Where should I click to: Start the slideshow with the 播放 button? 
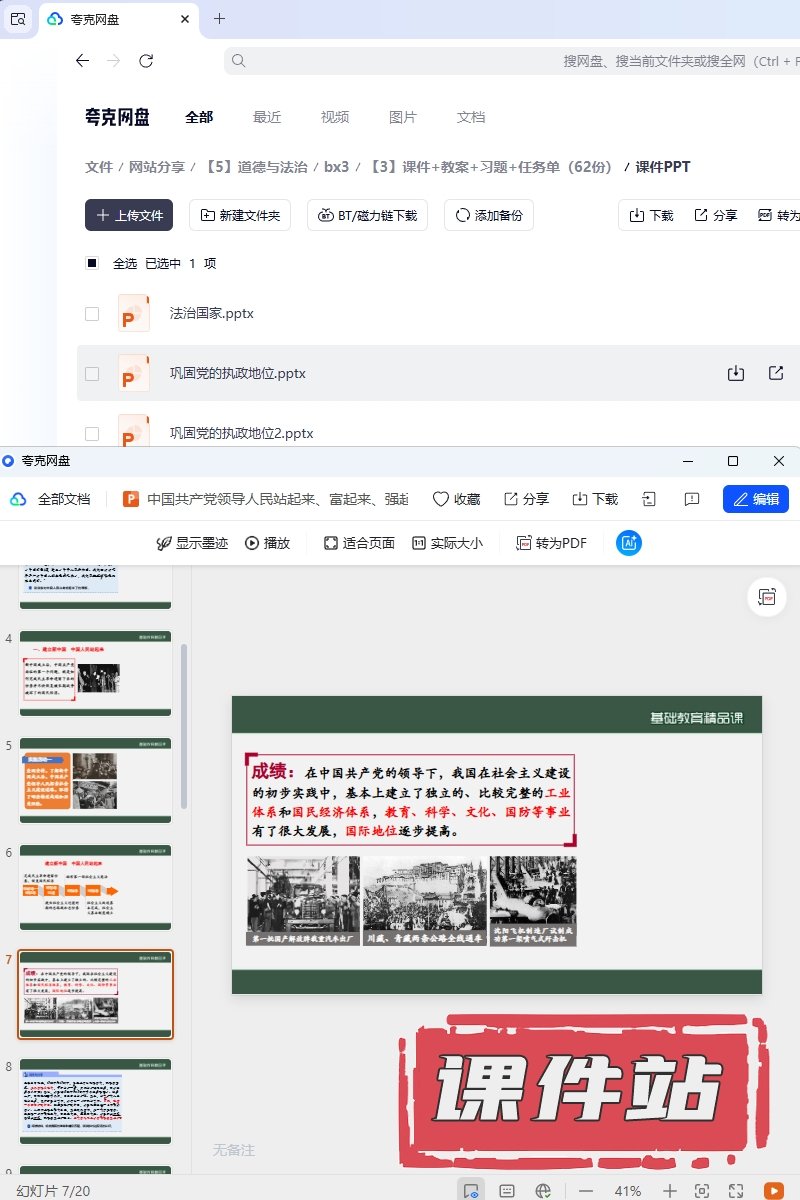click(267, 543)
